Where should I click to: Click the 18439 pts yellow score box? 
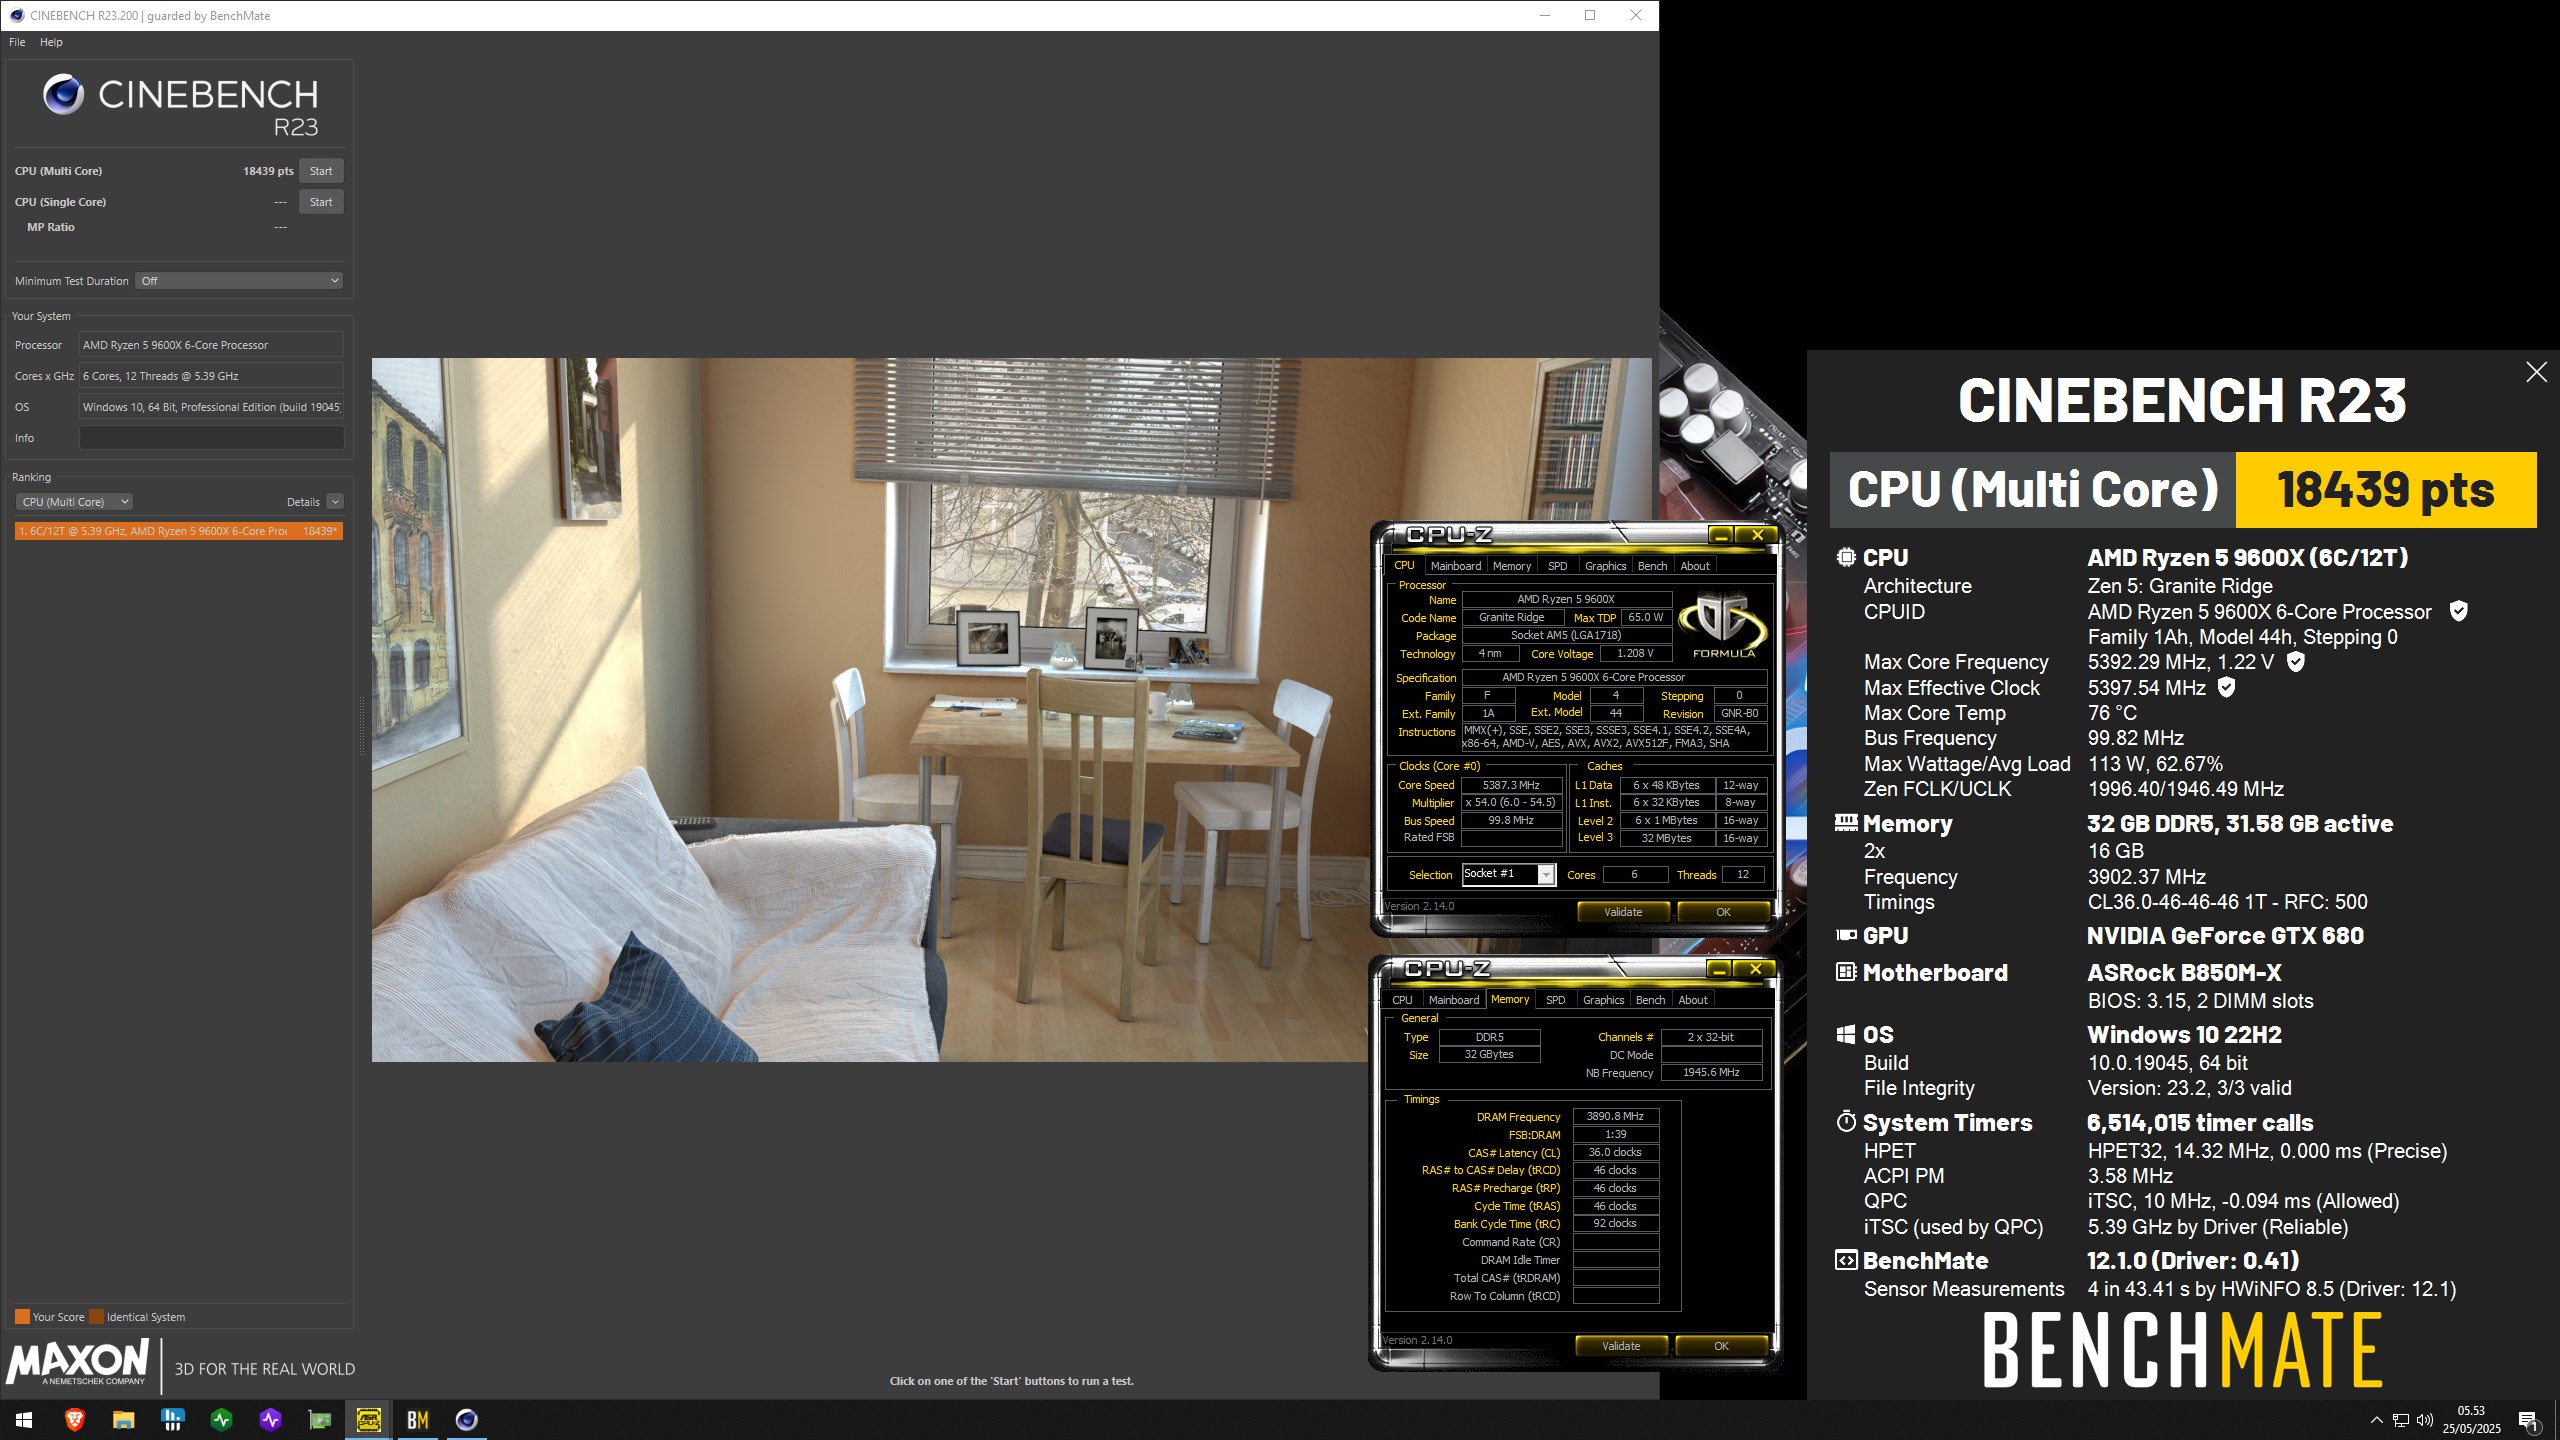(2386, 490)
